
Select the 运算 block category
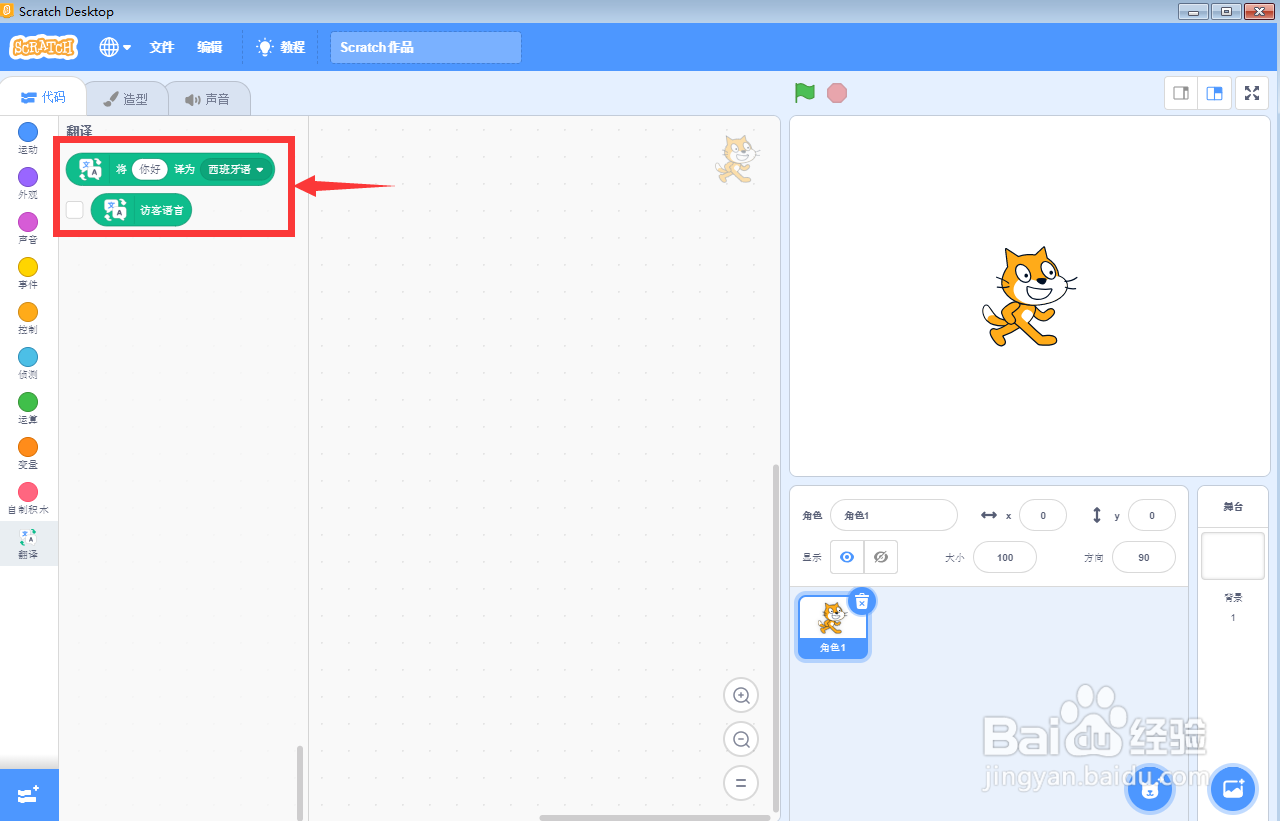tap(28, 408)
